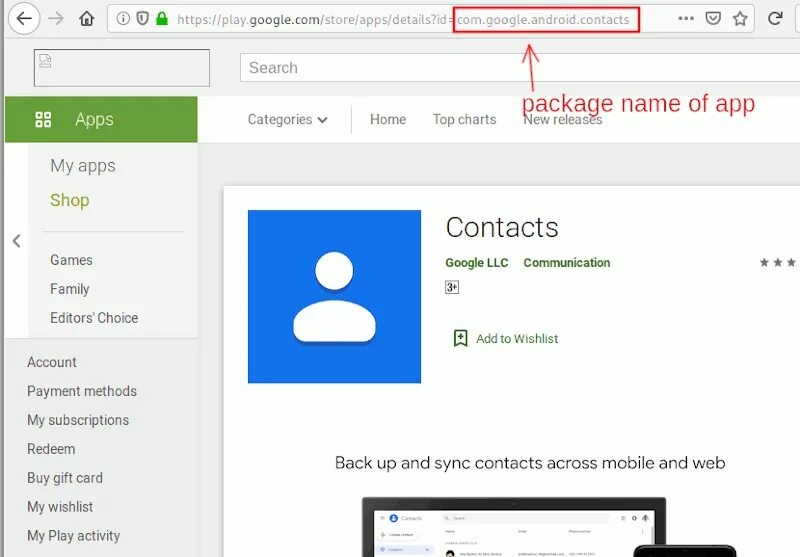Click the broken Google Play logo image
Image resolution: width=800 pixels, height=557 pixels.
(122, 68)
